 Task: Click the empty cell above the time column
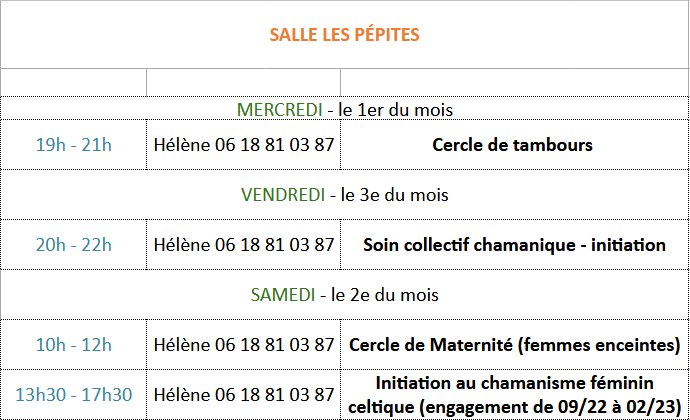tap(73, 82)
